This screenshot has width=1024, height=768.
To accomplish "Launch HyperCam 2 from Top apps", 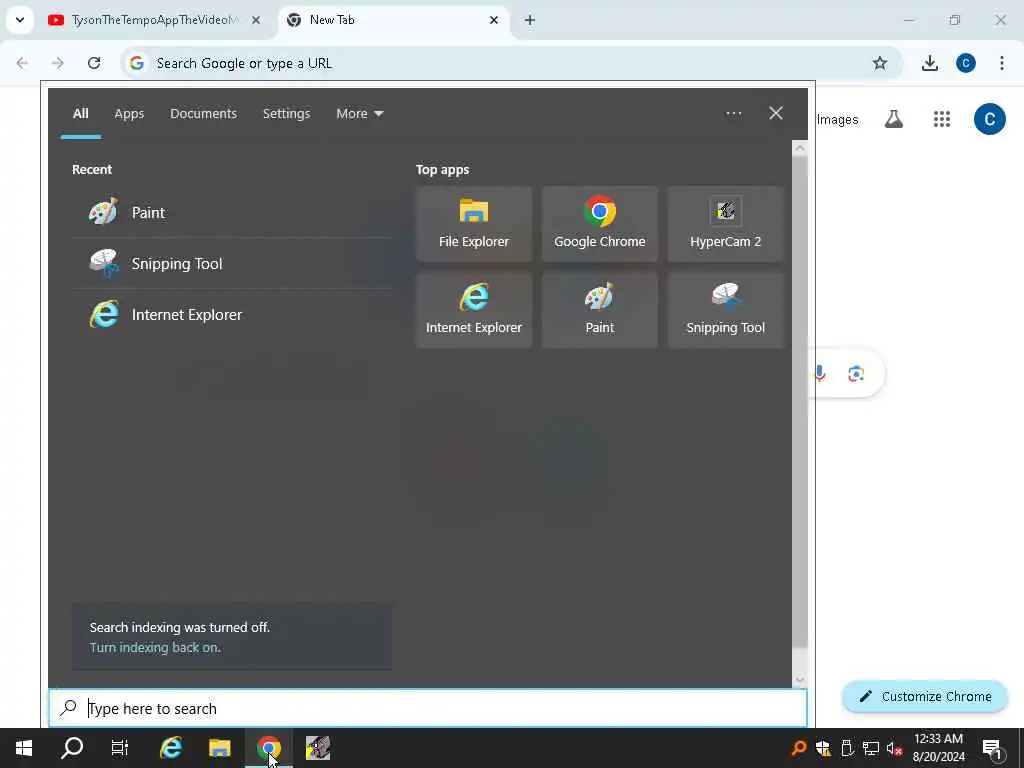I will pos(726,224).
